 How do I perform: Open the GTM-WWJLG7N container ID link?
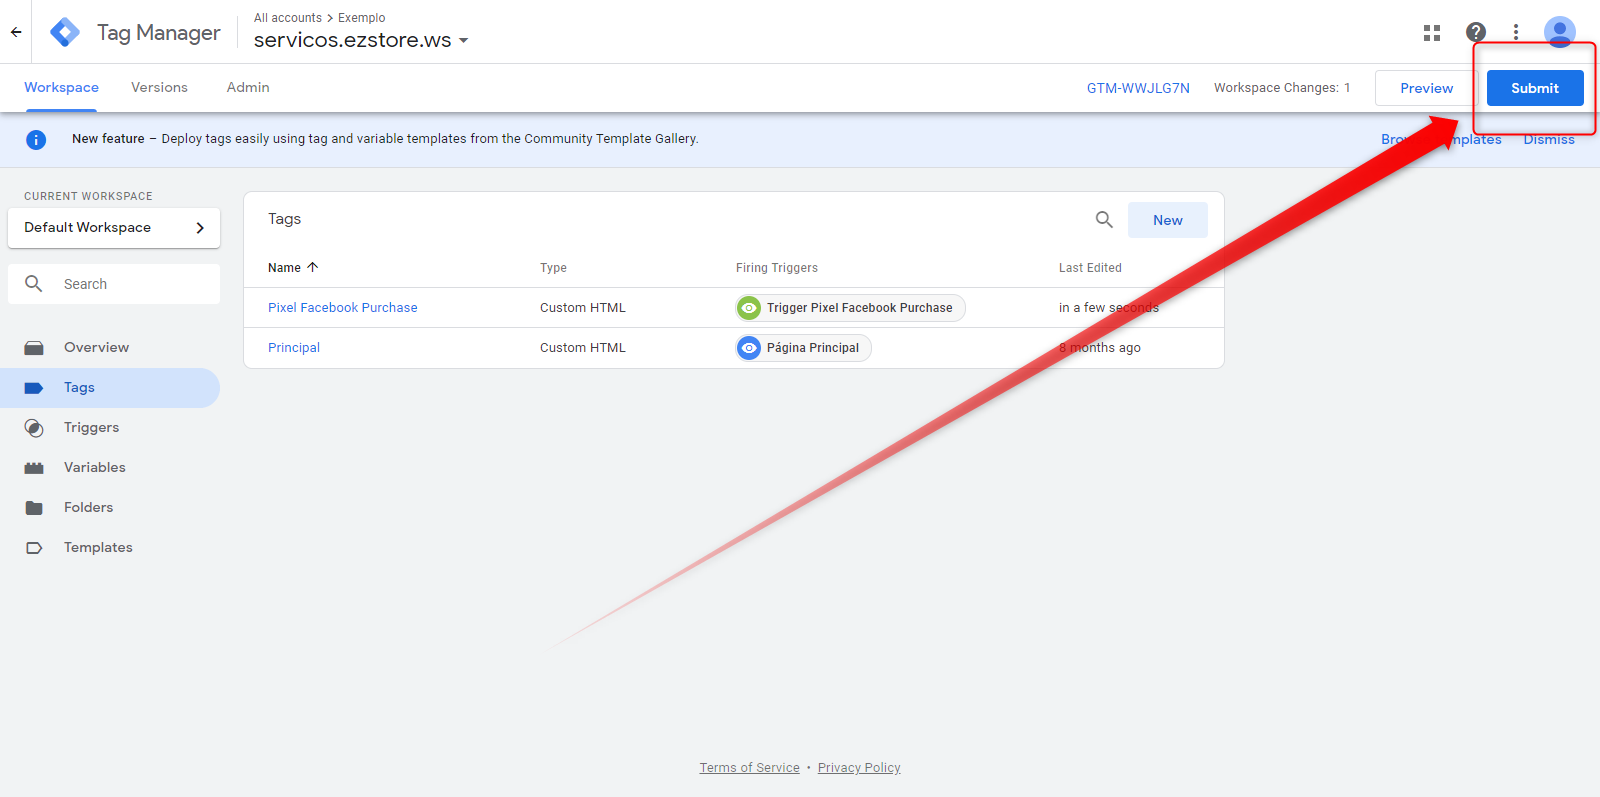click(1138, 88)
